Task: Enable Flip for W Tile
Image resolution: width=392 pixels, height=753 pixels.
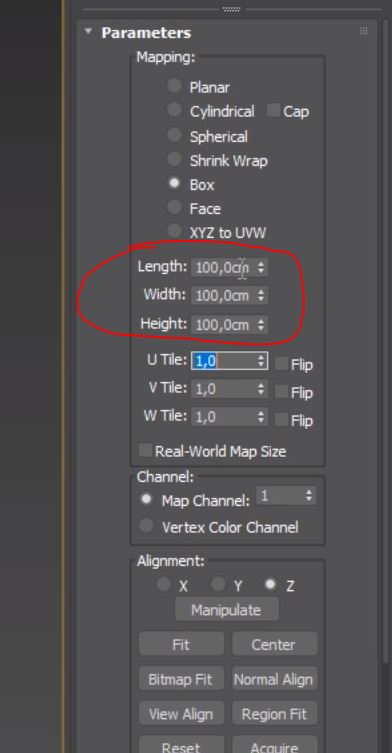Action: tap(282, 420)
